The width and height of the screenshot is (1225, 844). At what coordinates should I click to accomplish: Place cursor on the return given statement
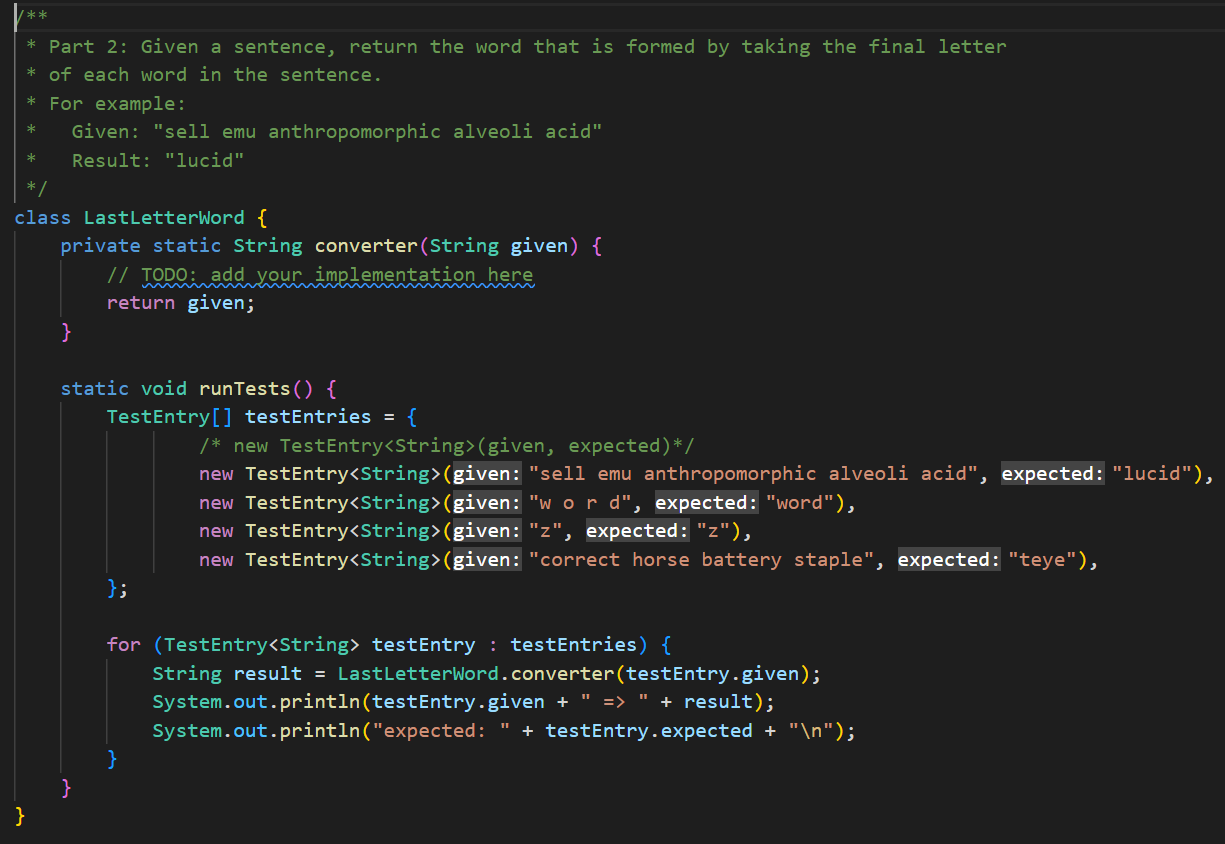(x=180, y=302)
